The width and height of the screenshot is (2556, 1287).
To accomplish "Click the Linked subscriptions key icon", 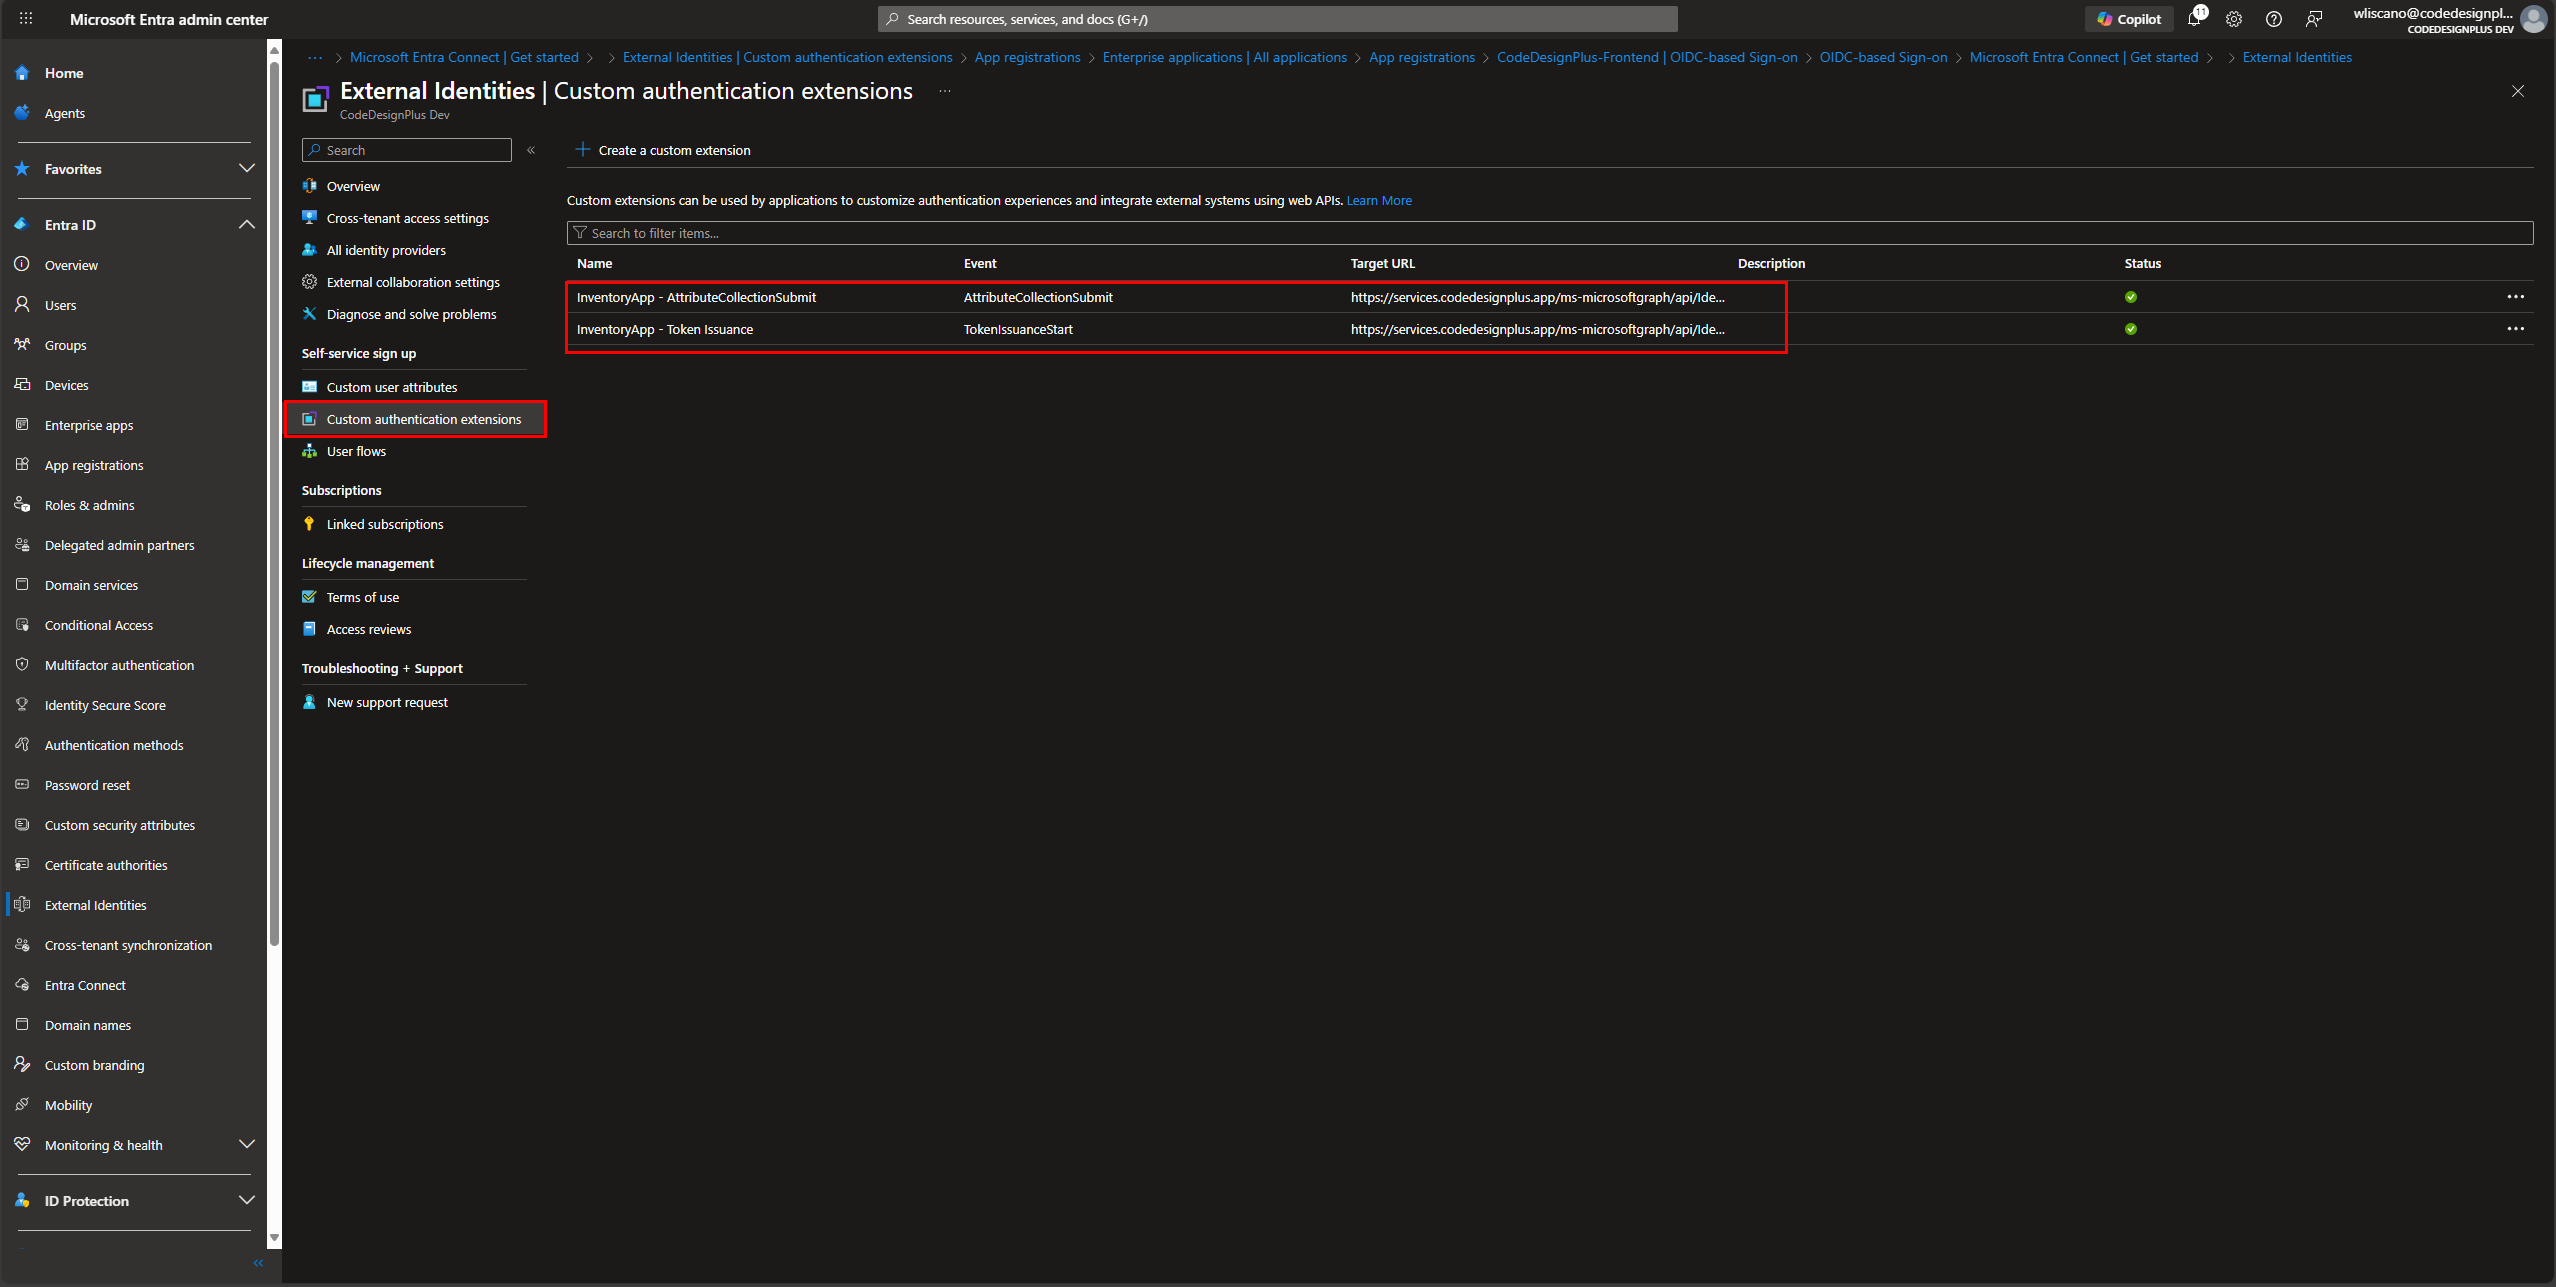I will 310,524.
